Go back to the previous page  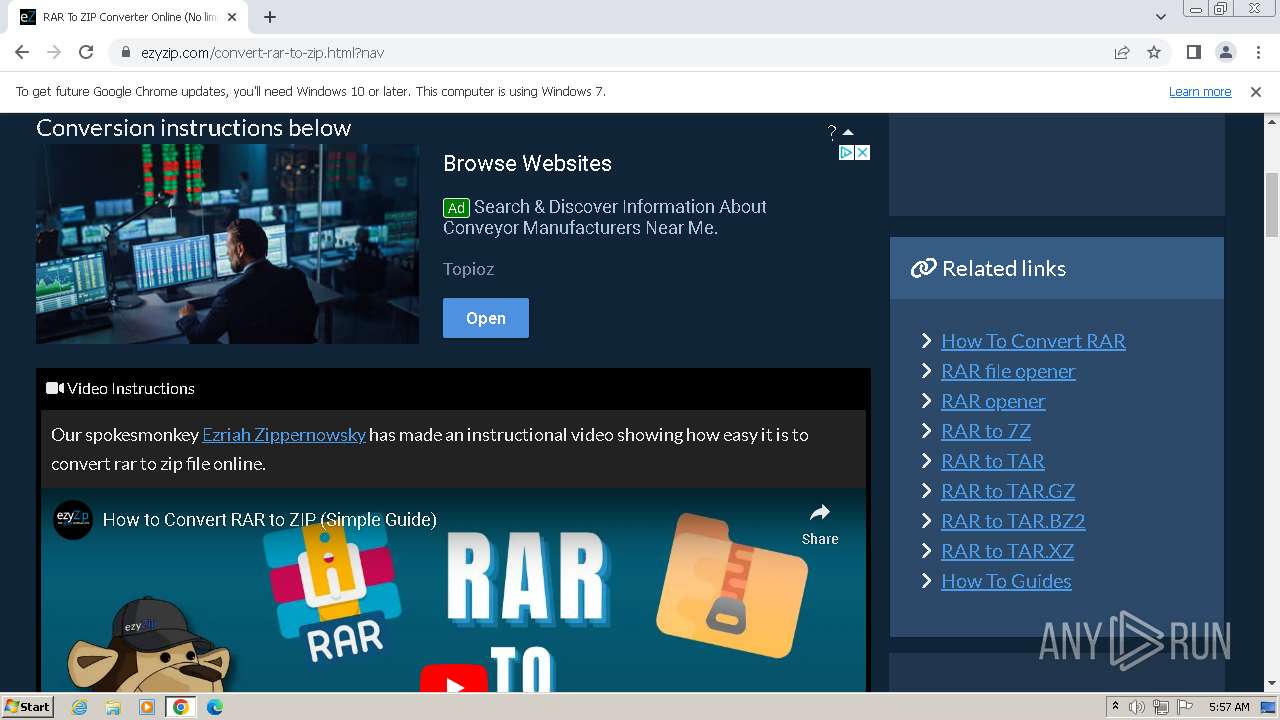(22, 52)
